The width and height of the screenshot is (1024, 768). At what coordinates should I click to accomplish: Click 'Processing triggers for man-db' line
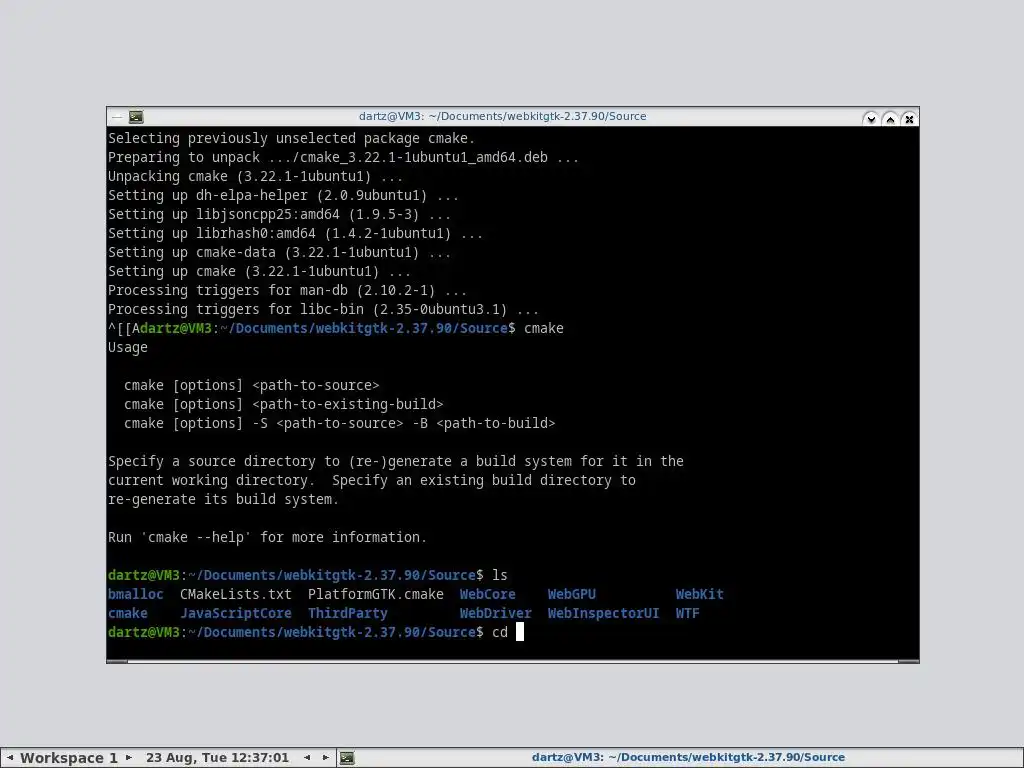(x=287, y=290)
